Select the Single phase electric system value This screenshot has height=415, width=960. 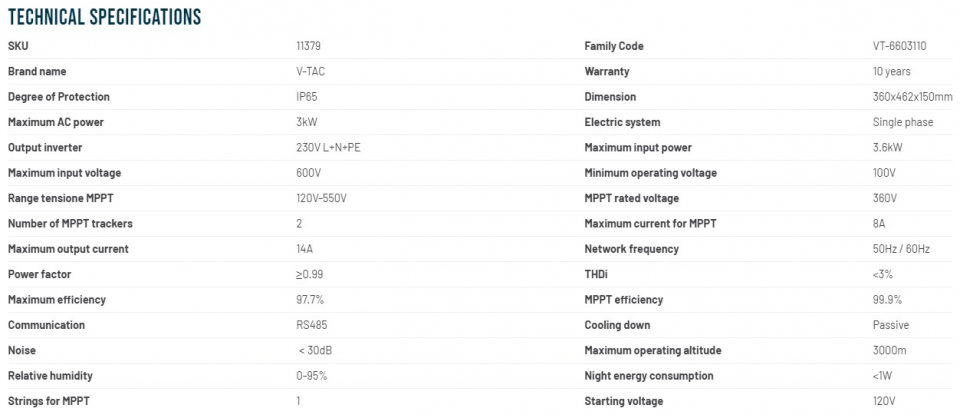[x=902, y=122]
